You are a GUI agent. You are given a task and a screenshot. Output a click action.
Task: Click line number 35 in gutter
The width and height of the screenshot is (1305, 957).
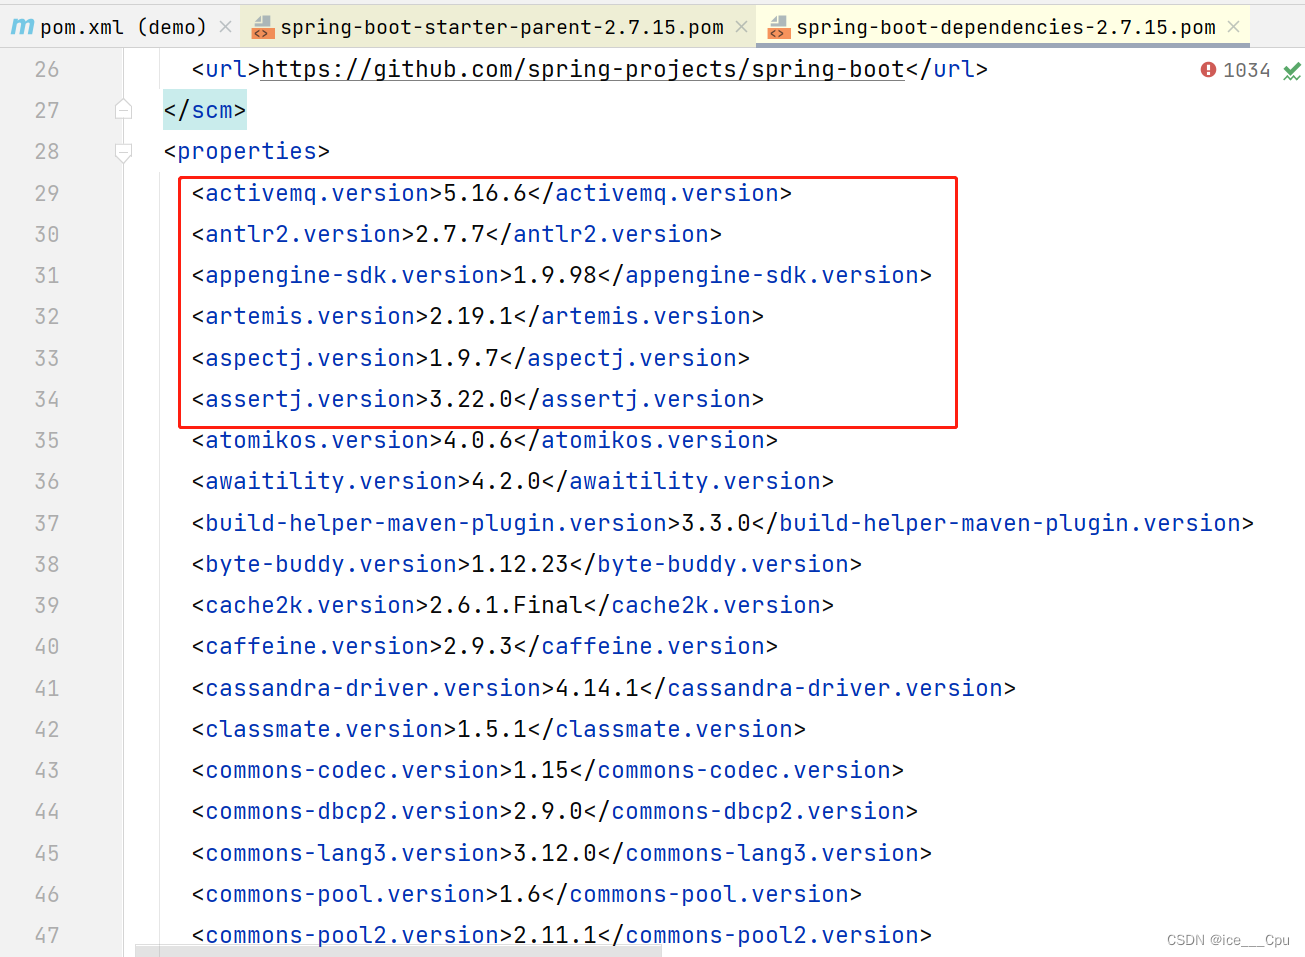[47, 440]
